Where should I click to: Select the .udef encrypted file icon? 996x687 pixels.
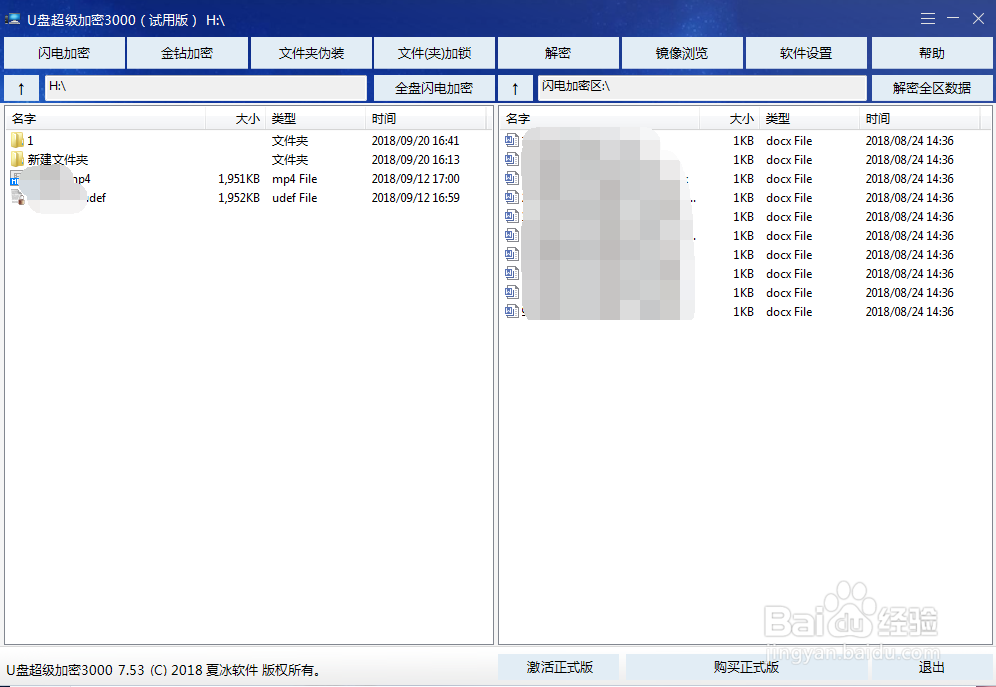tap(17, 197)
